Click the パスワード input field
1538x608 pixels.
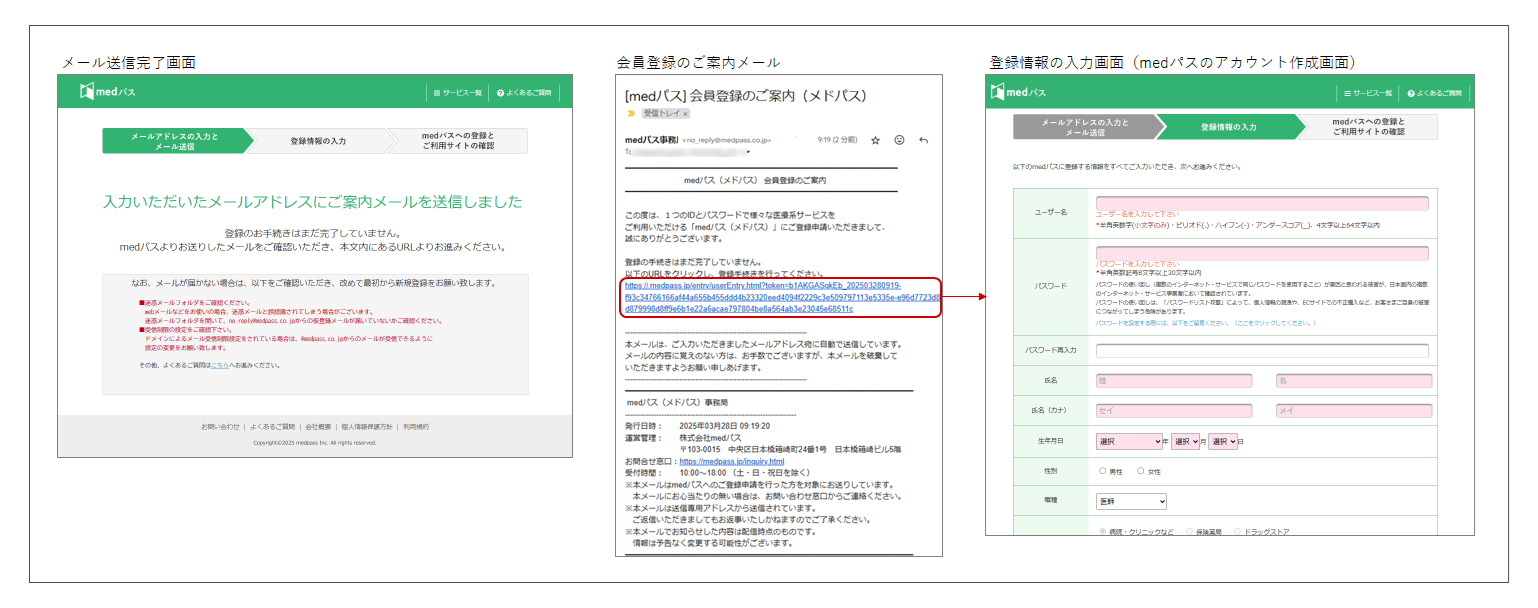click(x=1262, y=254)
